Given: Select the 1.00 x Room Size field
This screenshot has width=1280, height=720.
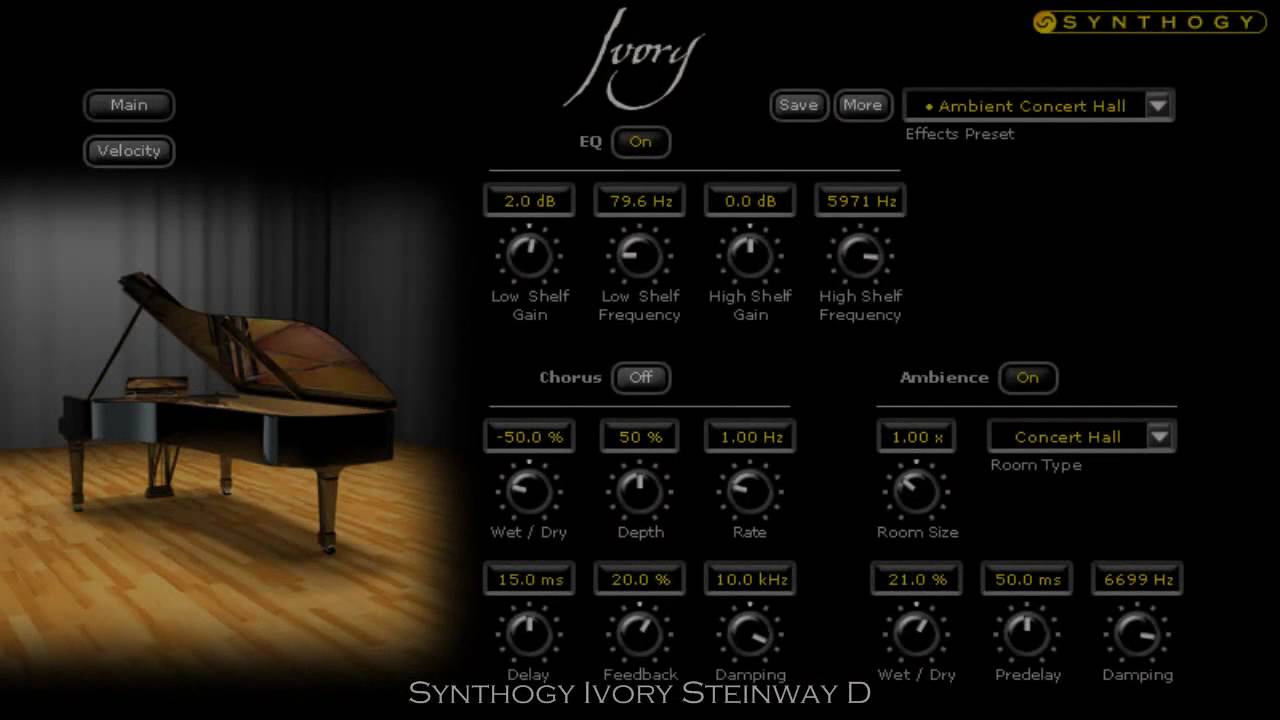Looking at the screenshot, I should 916,436.
